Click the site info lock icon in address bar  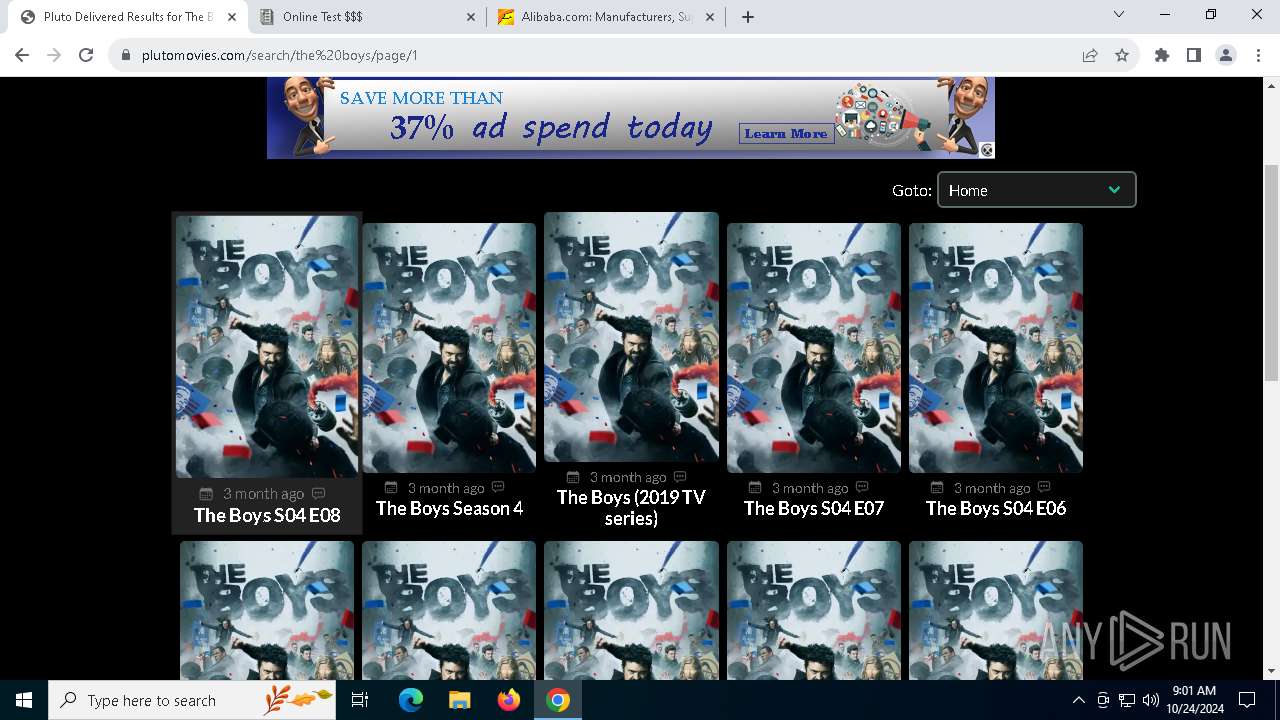tap(126, 55)
